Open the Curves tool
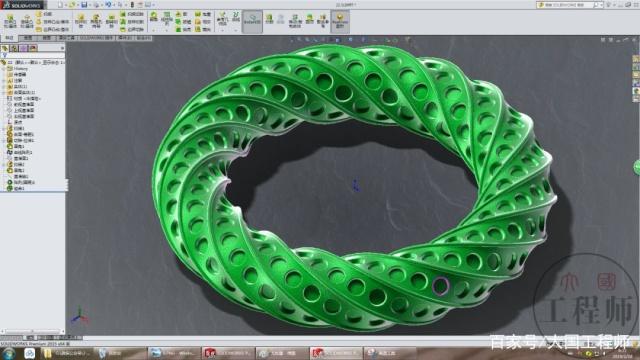 [236, 17]
